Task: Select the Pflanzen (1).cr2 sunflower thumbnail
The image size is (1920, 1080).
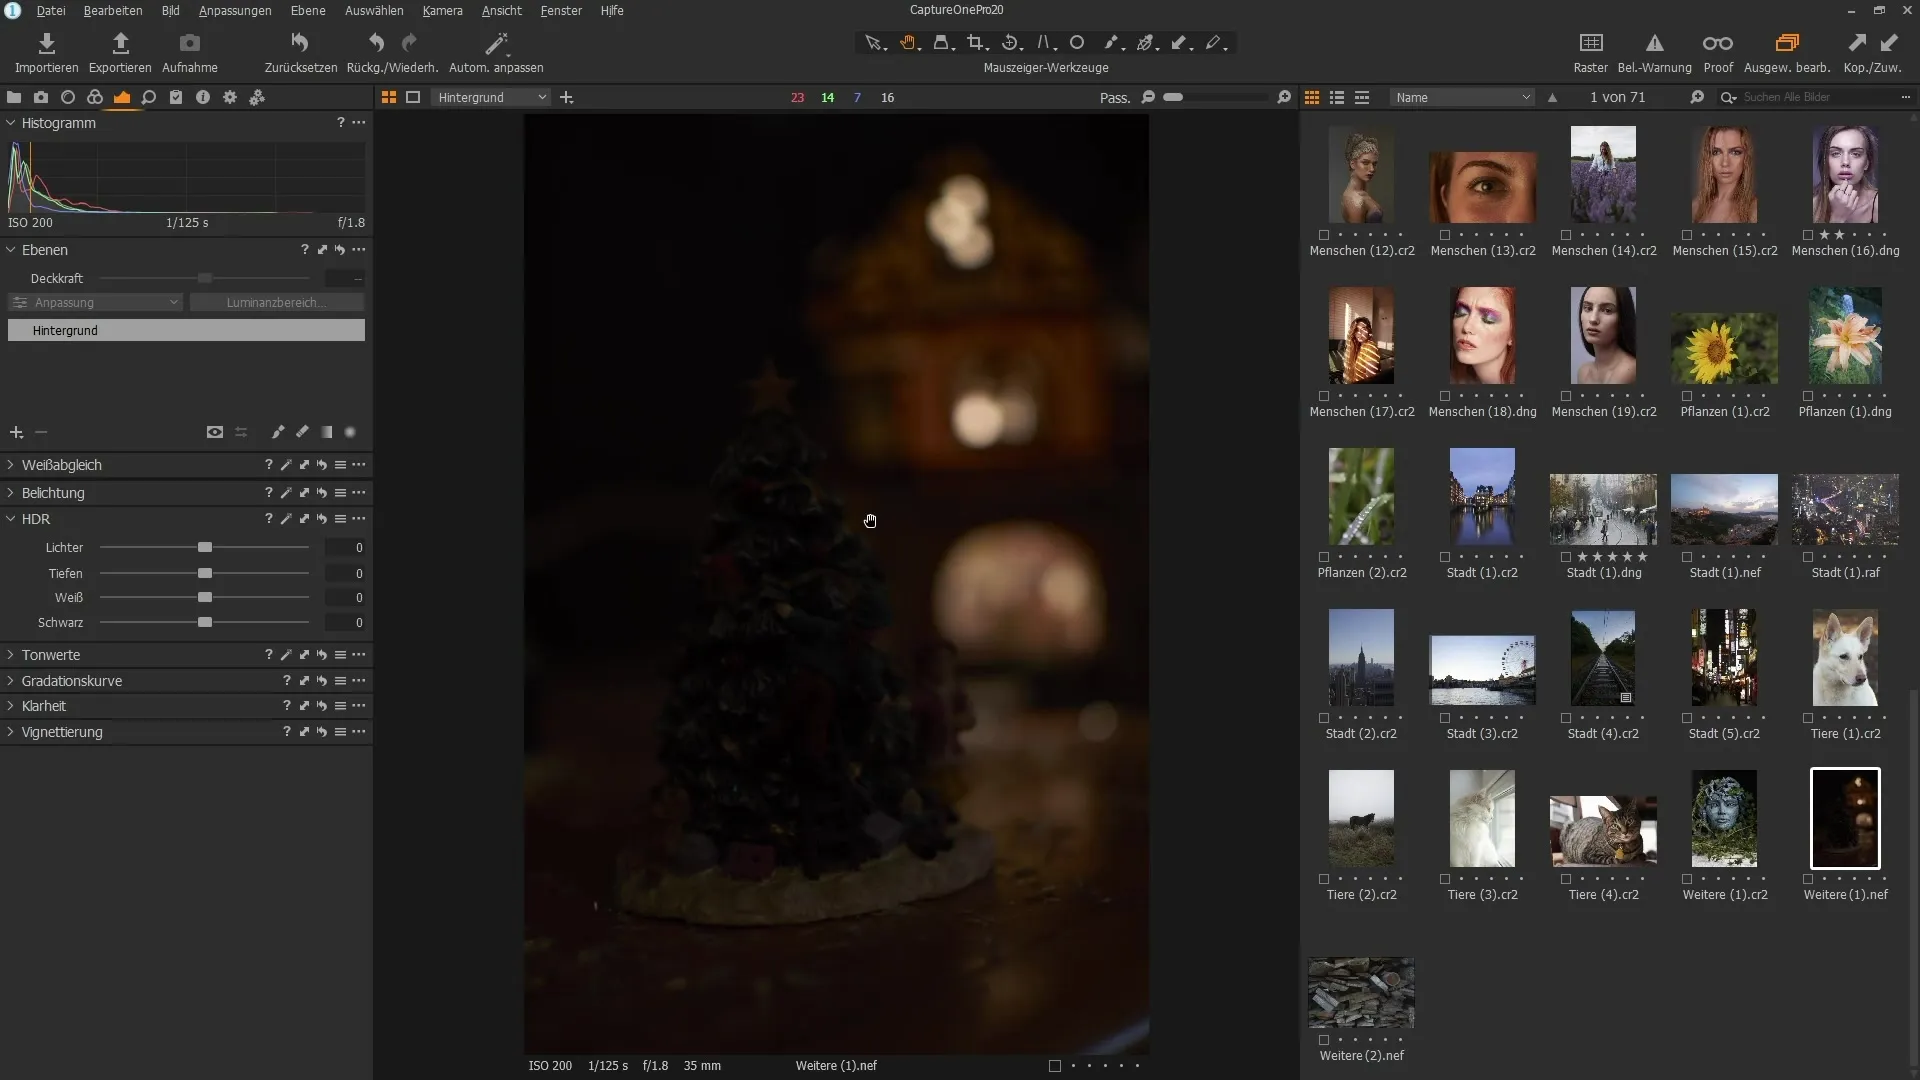Action: pyautogui.click(x=1724, y=348)
